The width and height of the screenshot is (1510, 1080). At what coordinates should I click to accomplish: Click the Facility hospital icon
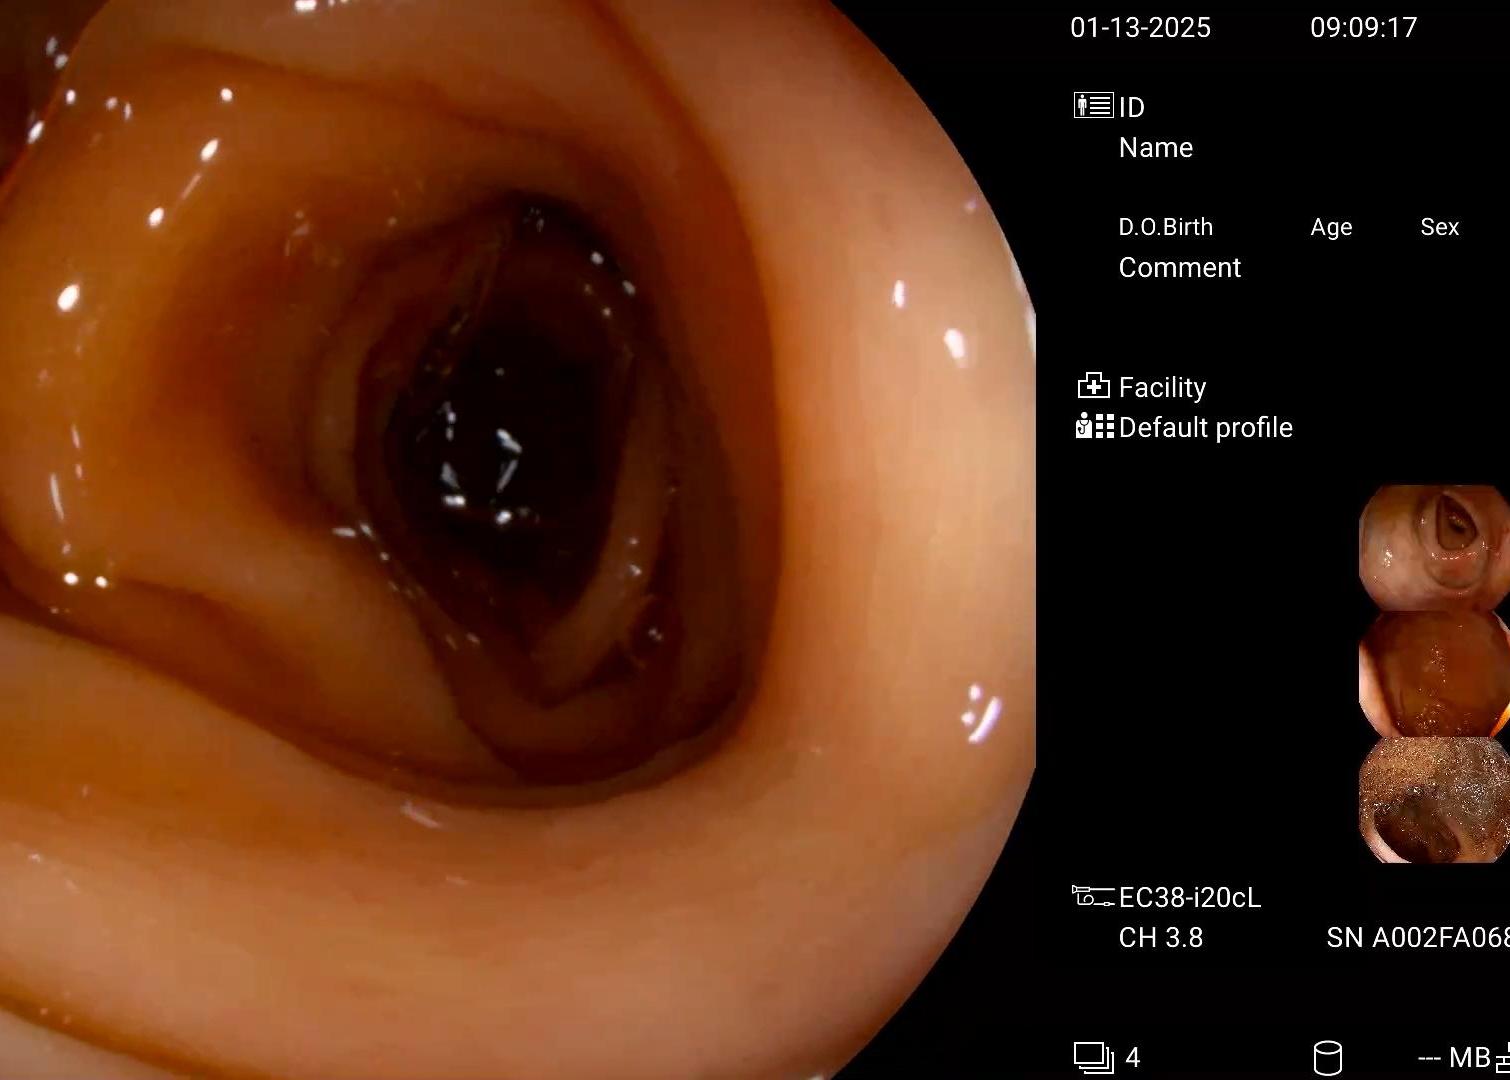pos(1093,386)
